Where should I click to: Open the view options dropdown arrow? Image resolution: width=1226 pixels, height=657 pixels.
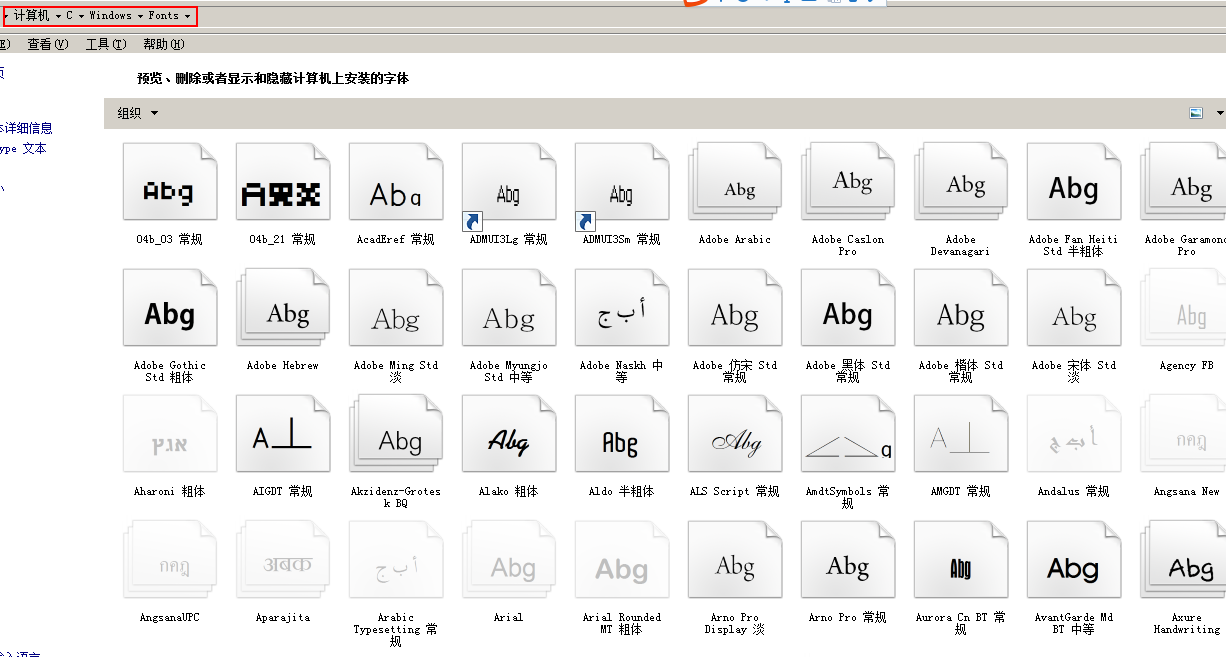point(1220,113)
